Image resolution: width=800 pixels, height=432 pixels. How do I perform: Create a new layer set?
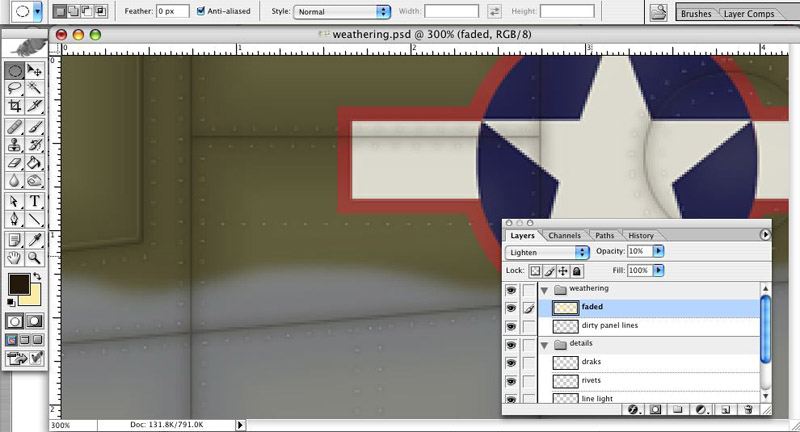pyautogui.click(x=678, y=409)
